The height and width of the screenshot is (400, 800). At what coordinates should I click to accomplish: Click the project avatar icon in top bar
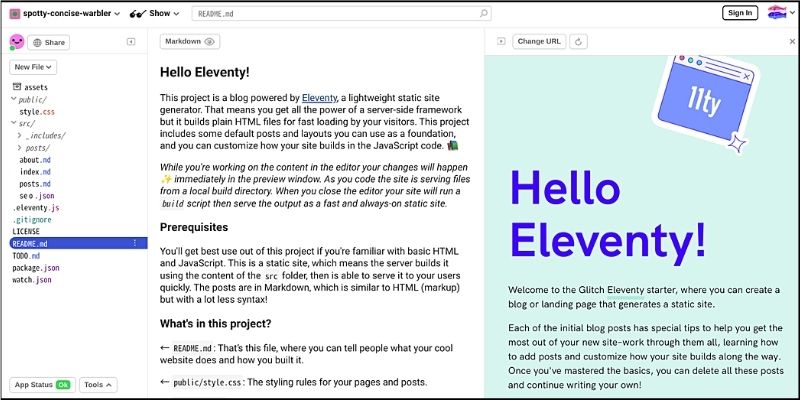pyautogui.click(x=15, y=14)
